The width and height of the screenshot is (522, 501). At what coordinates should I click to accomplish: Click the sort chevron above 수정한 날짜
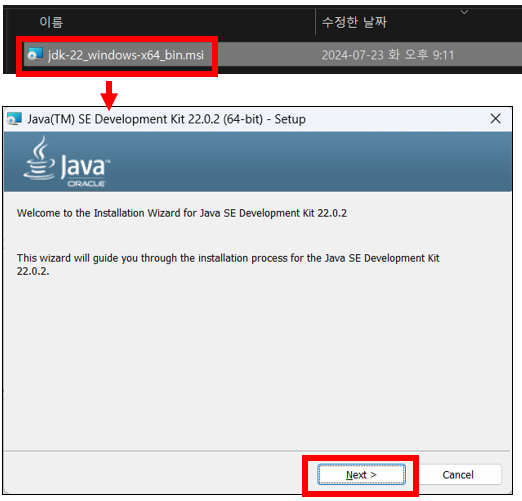click(x=464, y=12)
